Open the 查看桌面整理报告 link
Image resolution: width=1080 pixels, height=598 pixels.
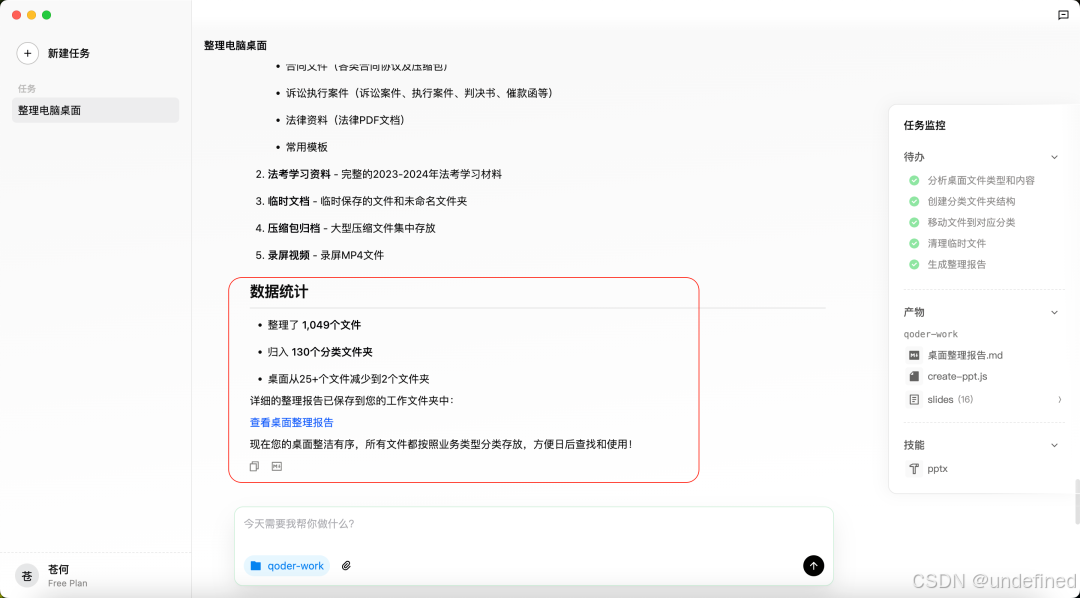291,422
